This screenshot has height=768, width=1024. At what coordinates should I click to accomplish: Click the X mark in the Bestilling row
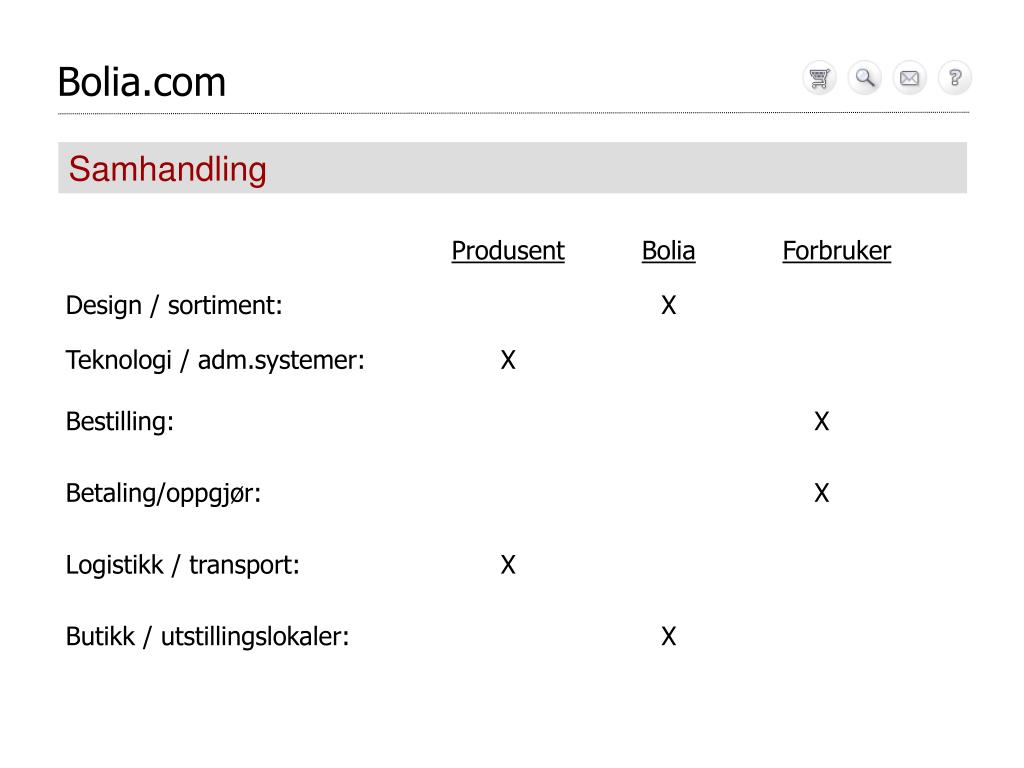pos(822,421)
